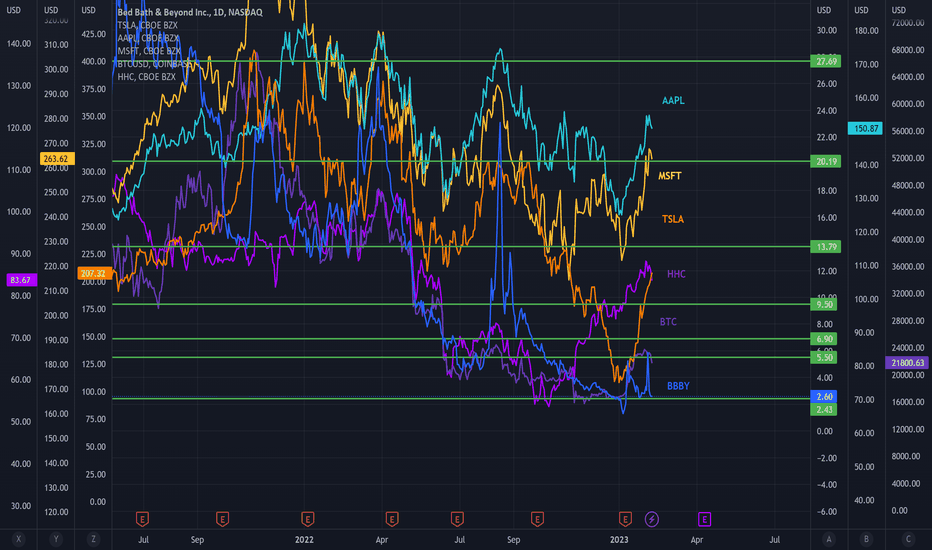
Task: Open the earnings marker near Apr 2022
Action: coord(392,519)
